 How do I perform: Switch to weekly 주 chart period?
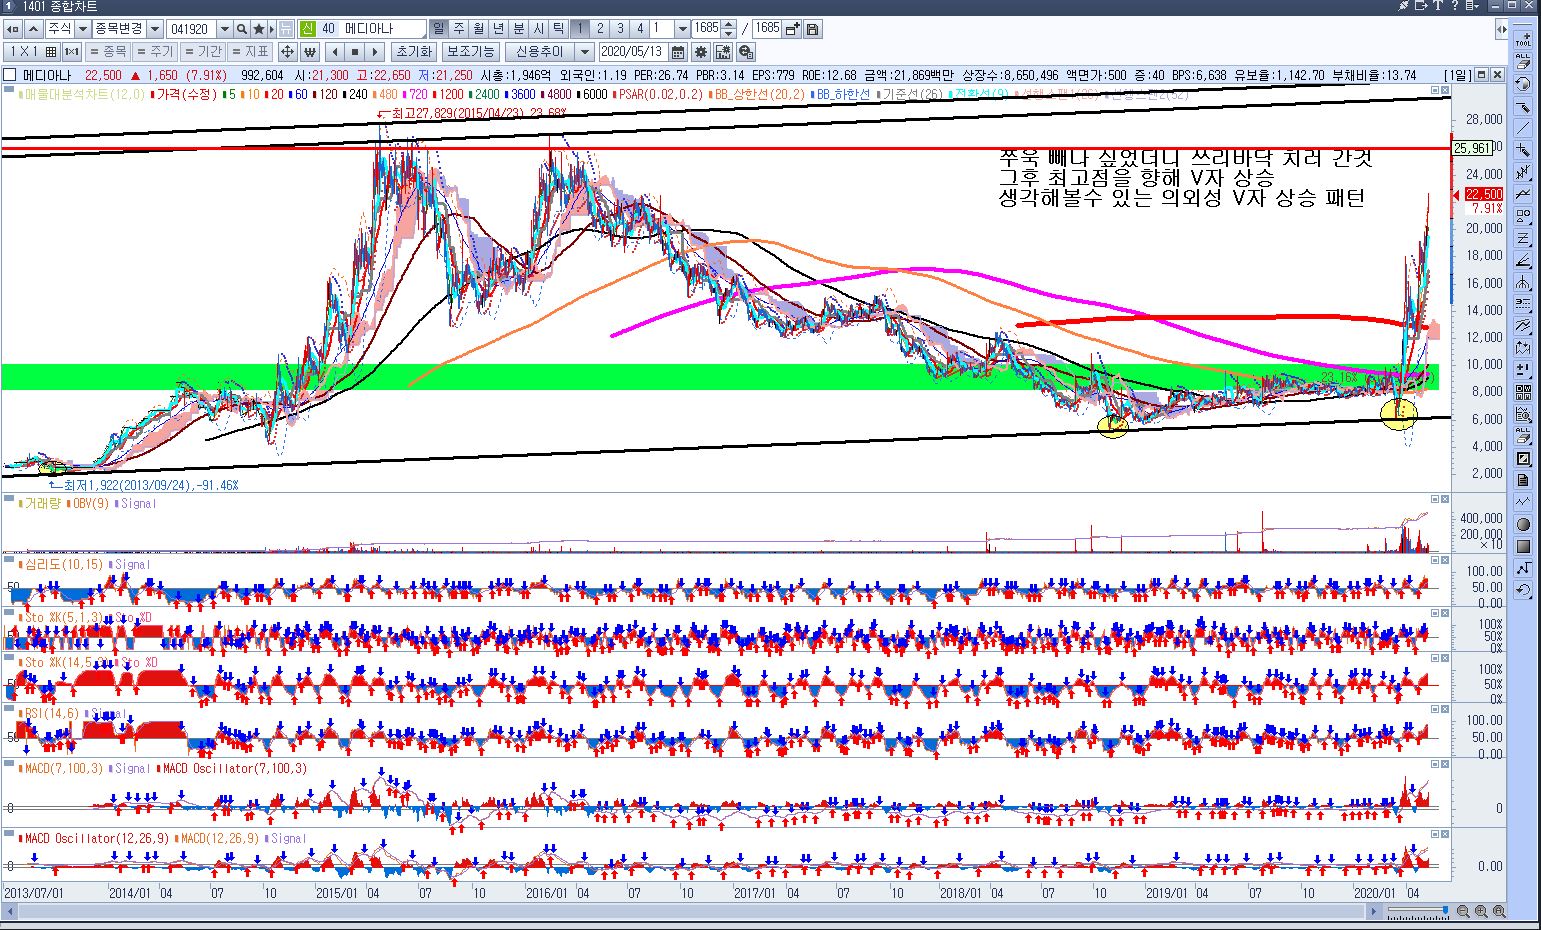(x=458, y=29)
